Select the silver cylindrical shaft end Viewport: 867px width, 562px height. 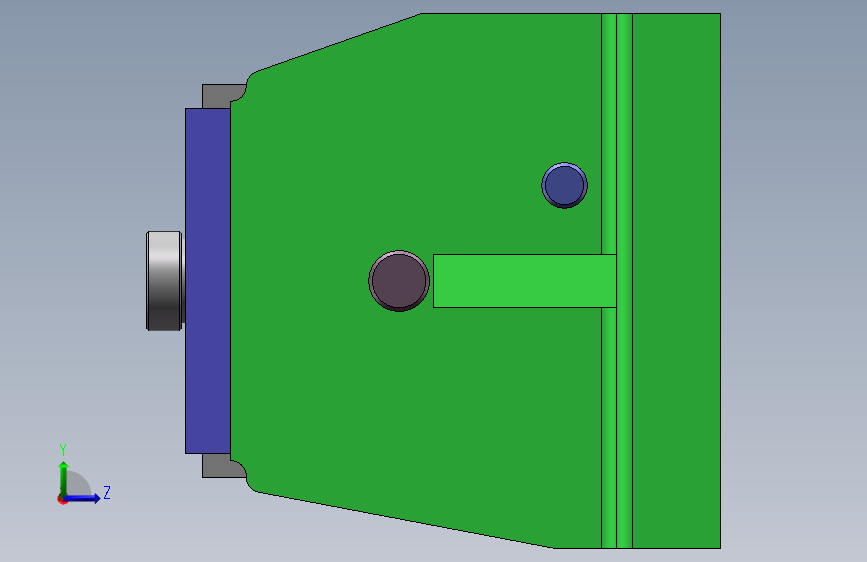pos(165,281)
